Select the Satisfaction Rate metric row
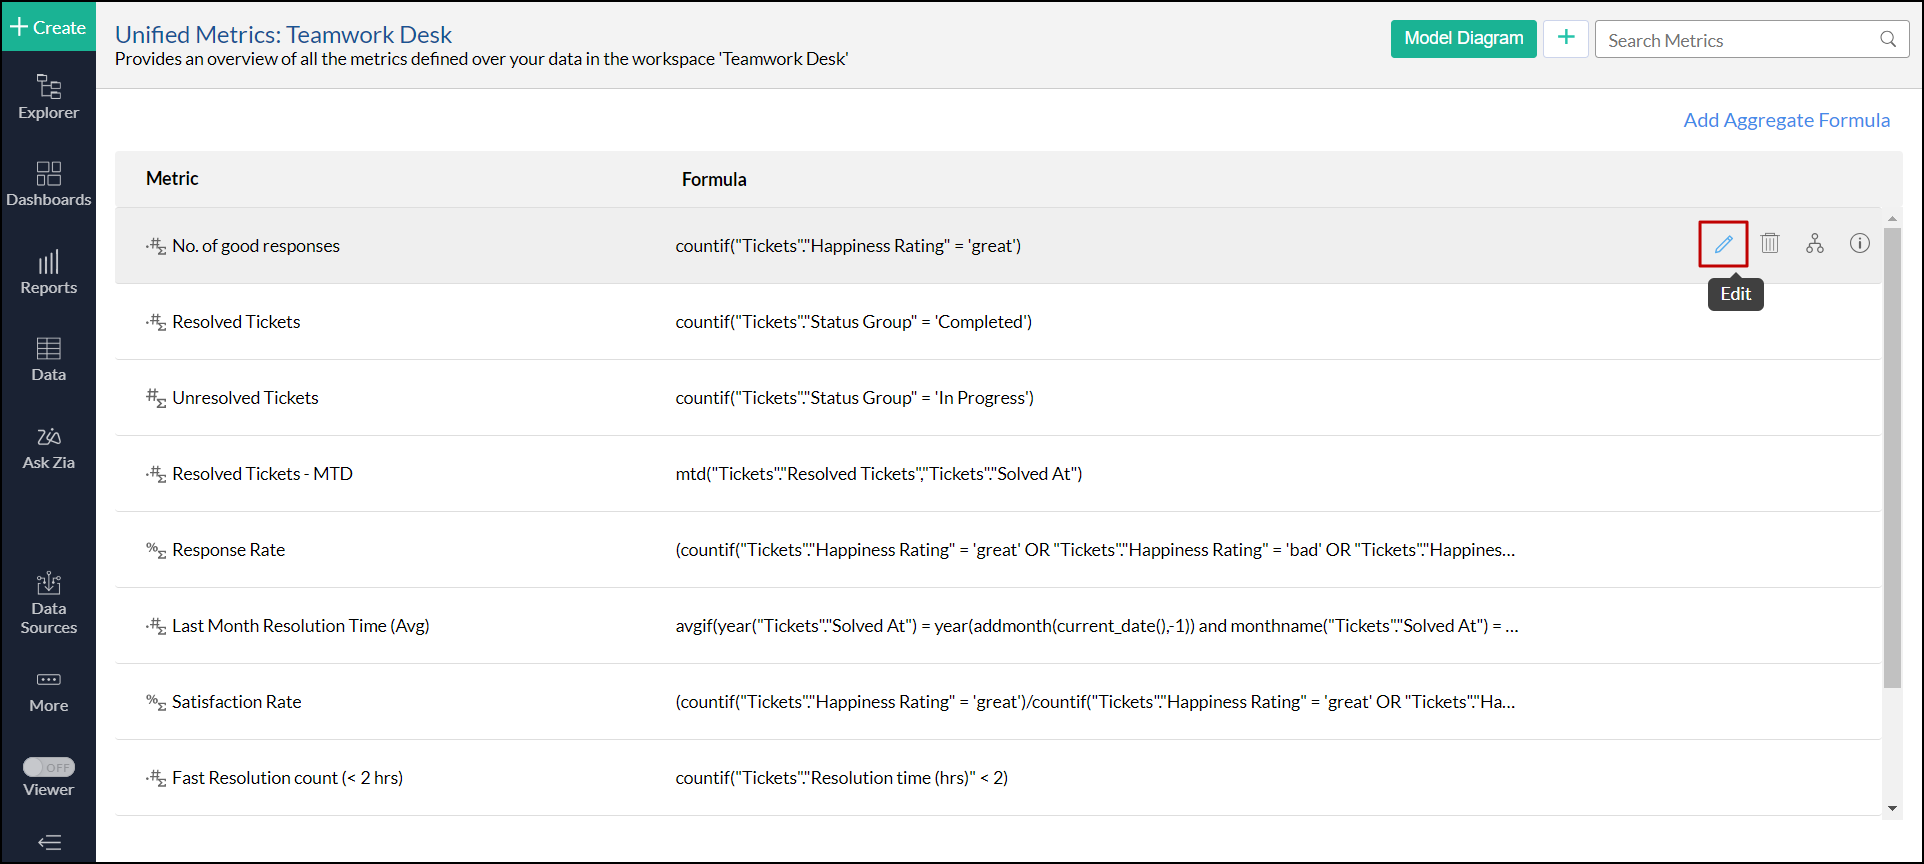The height and width of the screenshot is (864, 1924). point(236,702)
